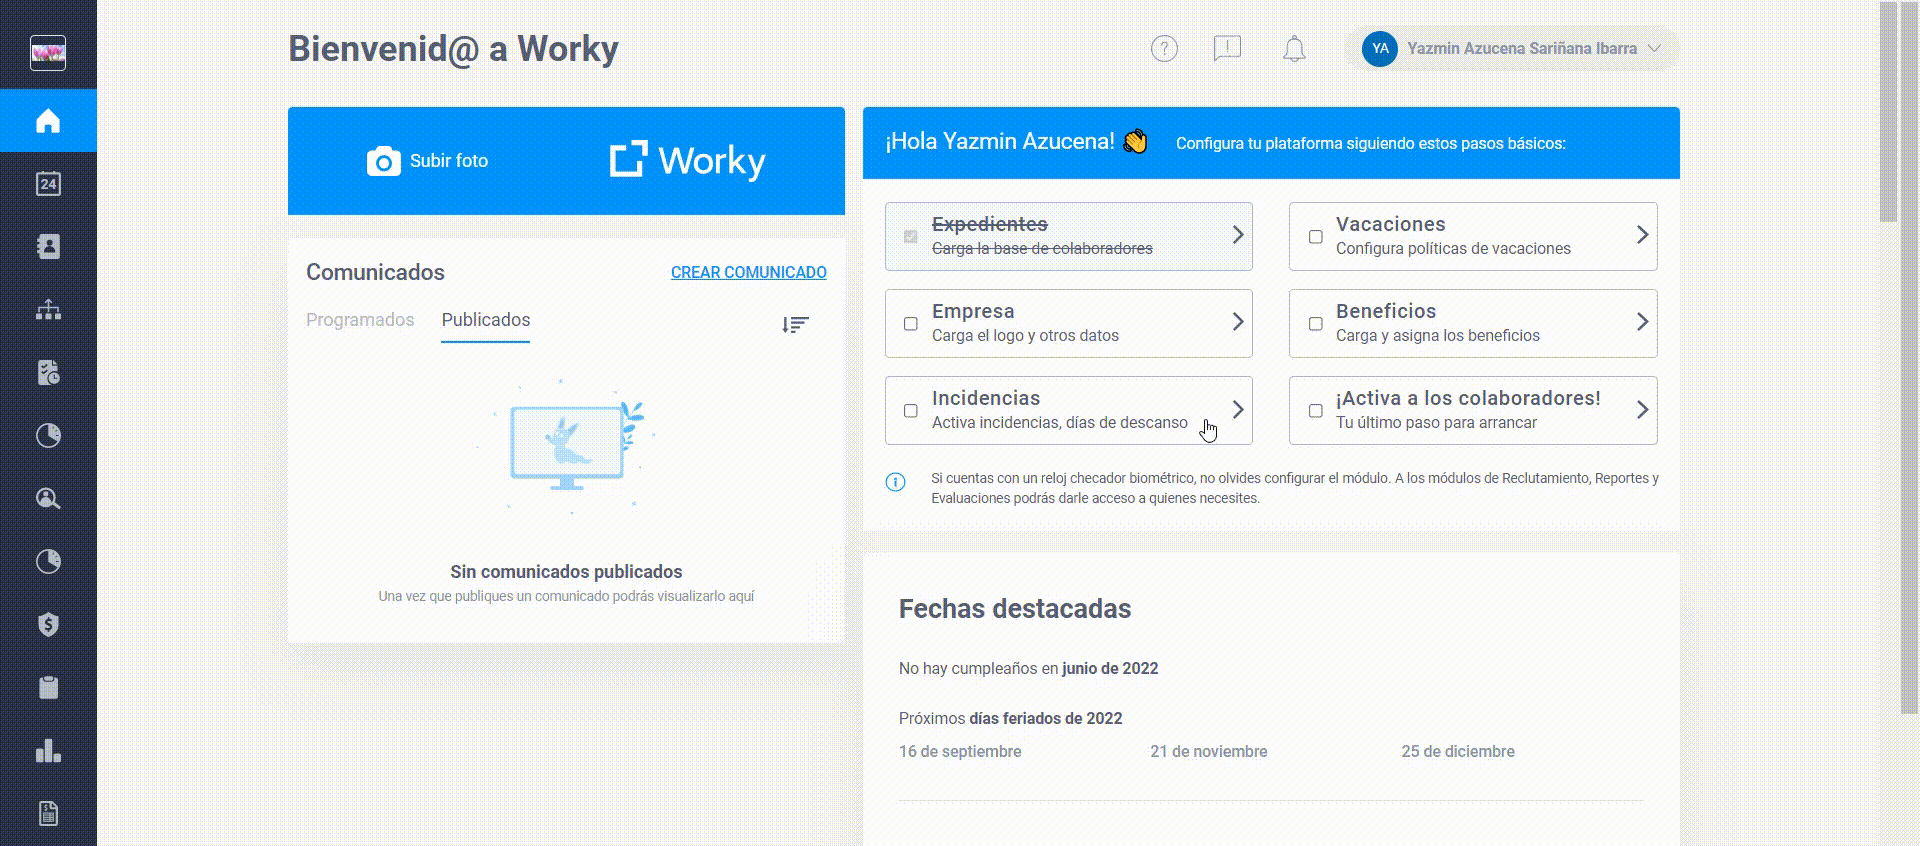Image resolution: width=1920 pixels, height=846 pixels.
Task: Click the feedback message icon
Action: click(x=1227, y=48)
